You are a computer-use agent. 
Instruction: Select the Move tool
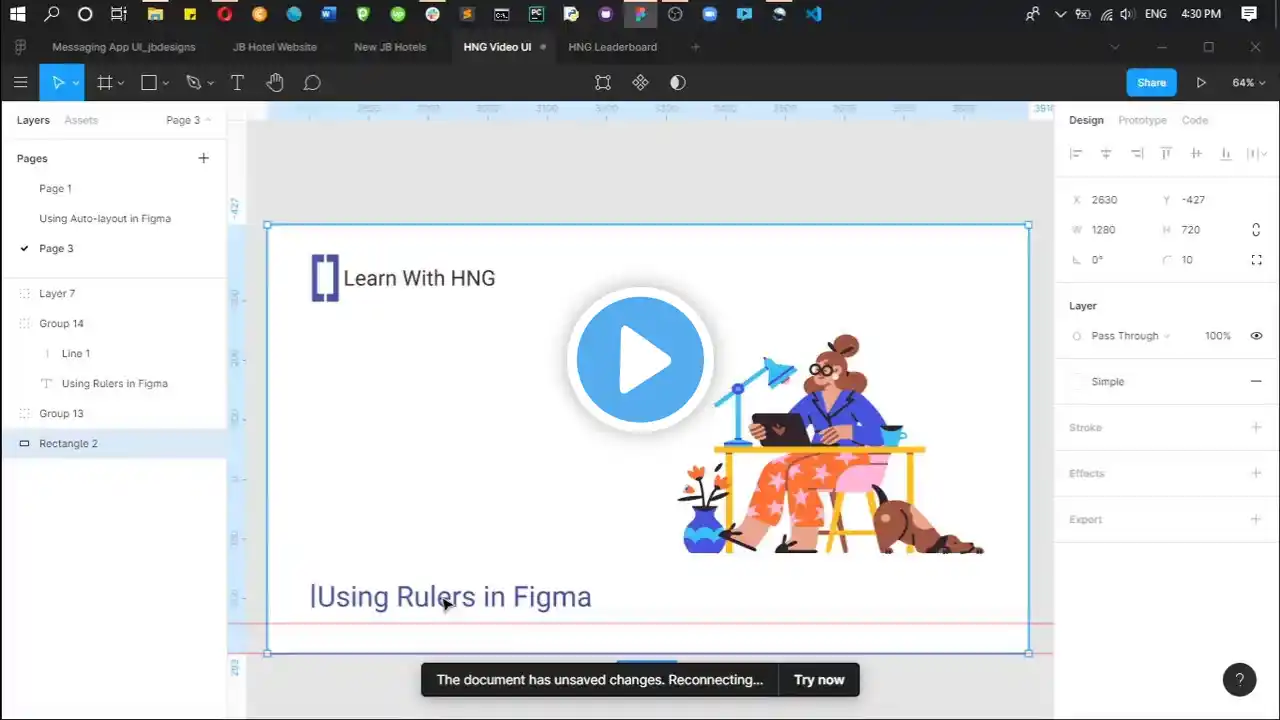58,83
